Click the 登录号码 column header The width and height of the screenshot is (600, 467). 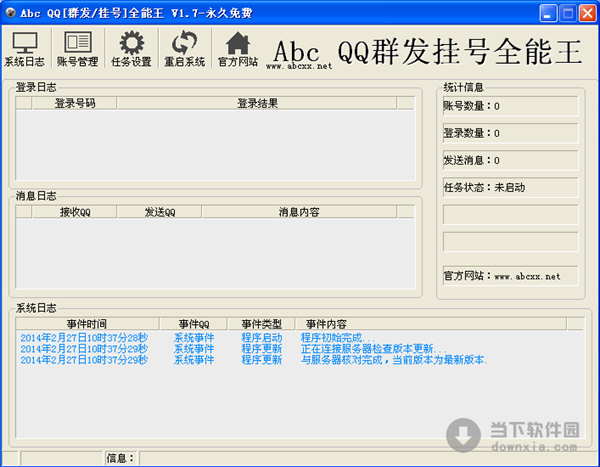75,103
